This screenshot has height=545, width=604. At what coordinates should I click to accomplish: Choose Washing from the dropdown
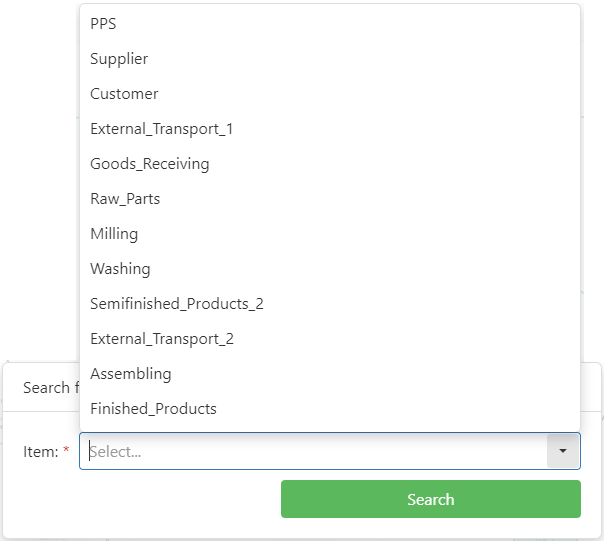tap(120, 269)
